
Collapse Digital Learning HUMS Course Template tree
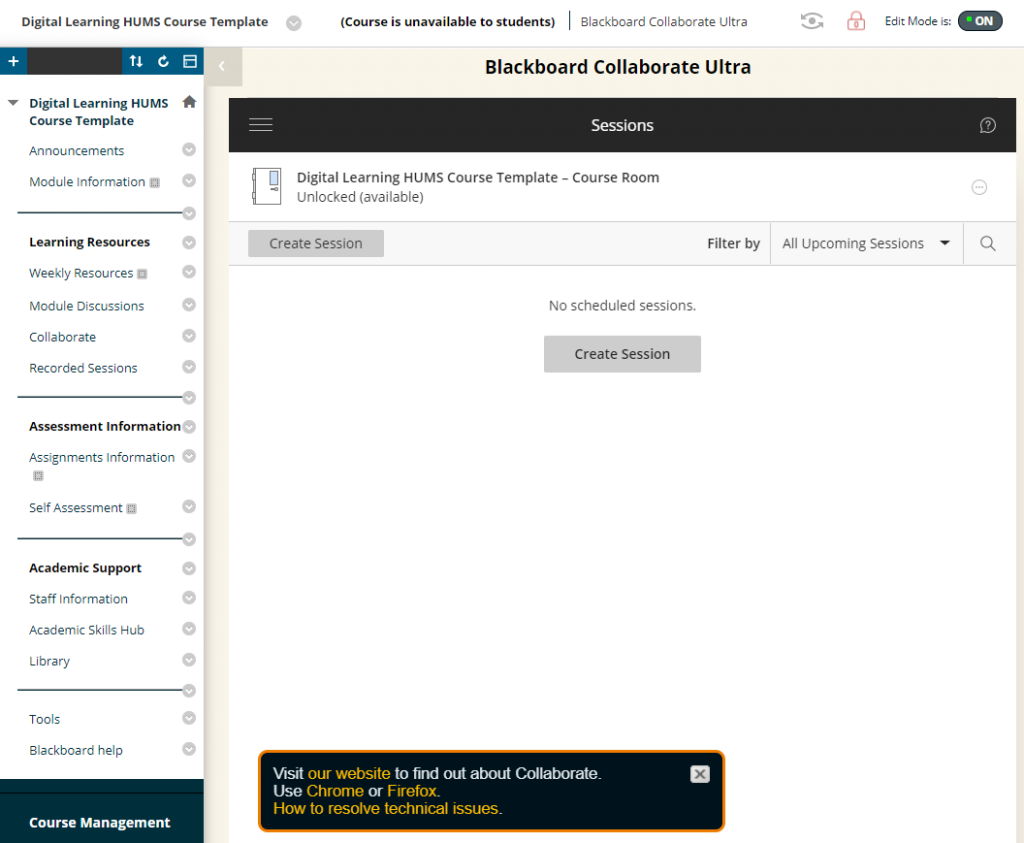click(13, 103)
